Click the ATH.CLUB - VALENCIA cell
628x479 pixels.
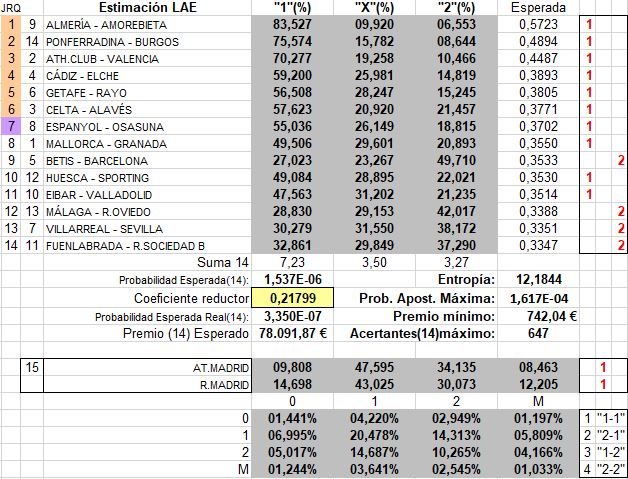[x=147, y=58]
